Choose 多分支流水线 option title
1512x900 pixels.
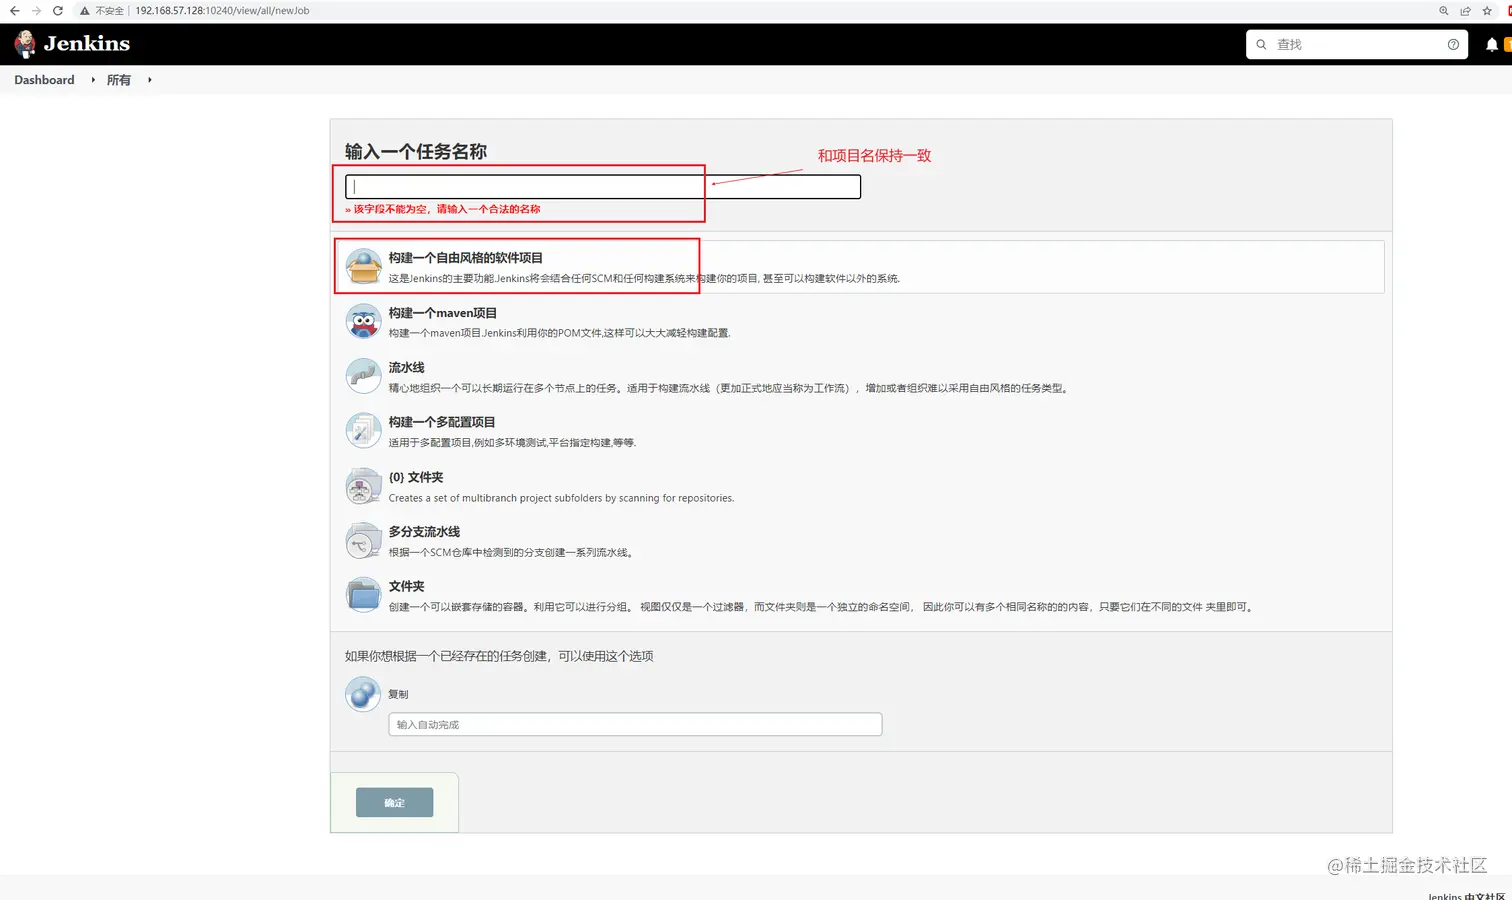[424, 532]
